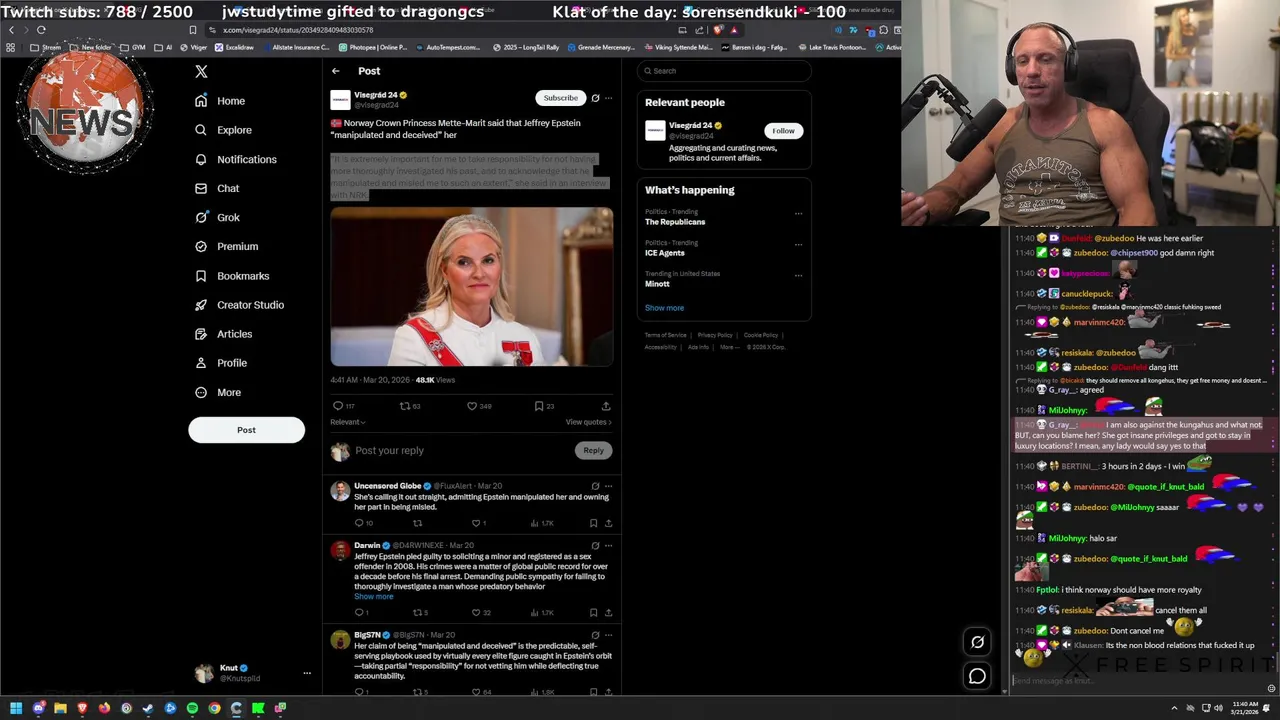Open Discord from the taskbar
This screenshot has height=720, width=1280.
coord(38,708)
